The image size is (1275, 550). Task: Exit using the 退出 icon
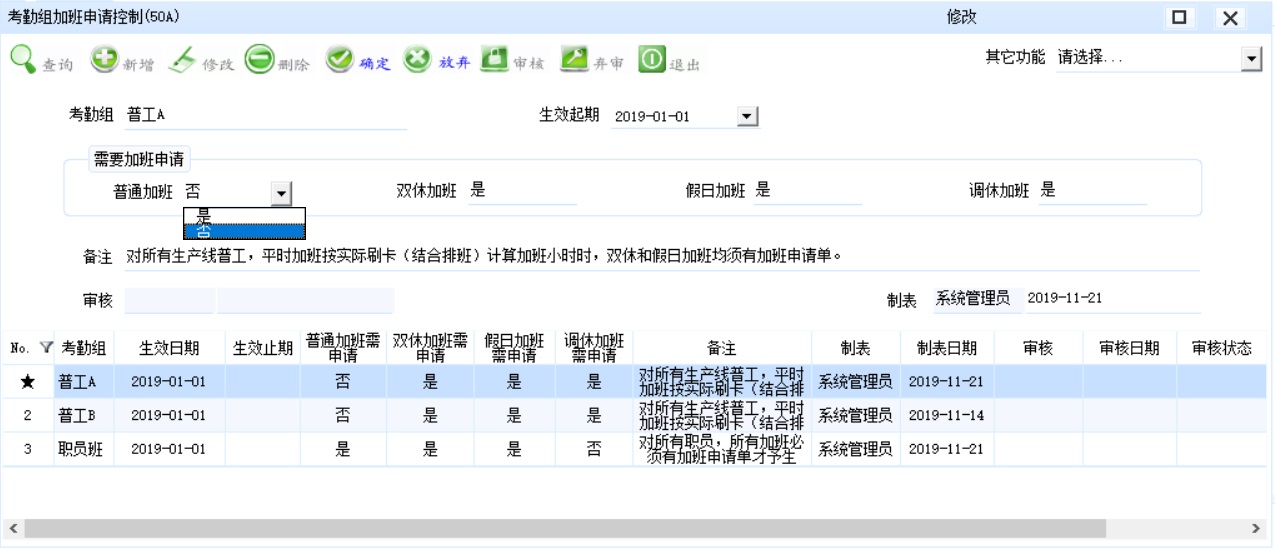pos(652,61)
